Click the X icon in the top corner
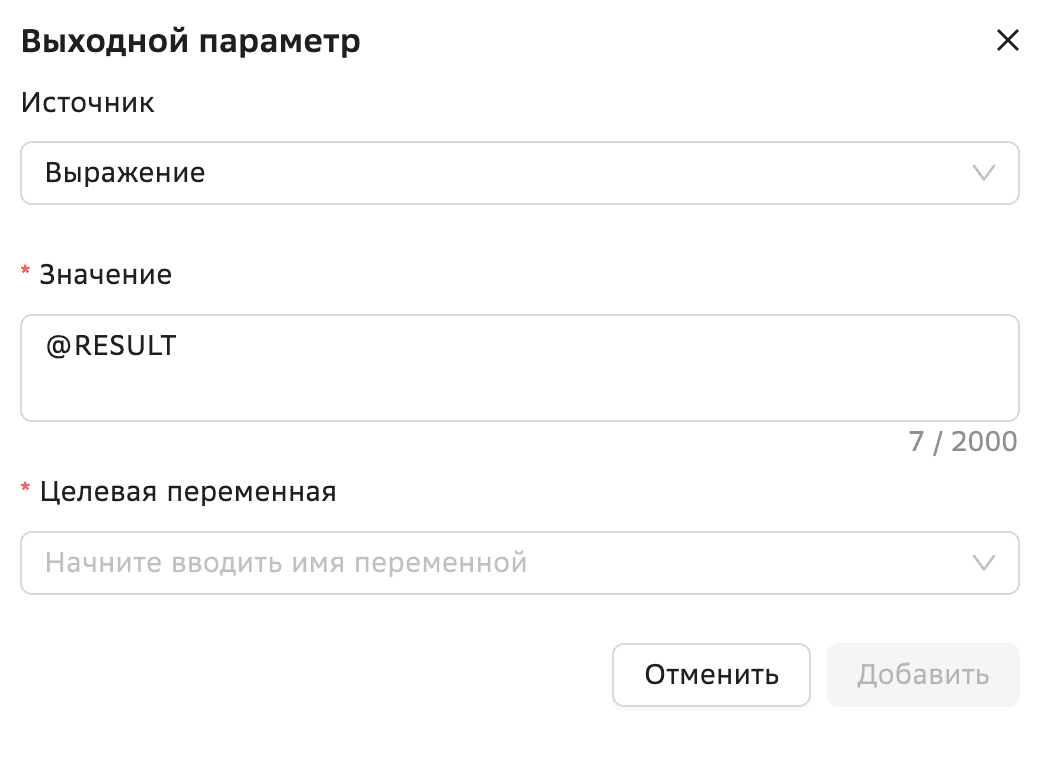This screenshot has height=772, width=1038. click(x=1007, y=40)
